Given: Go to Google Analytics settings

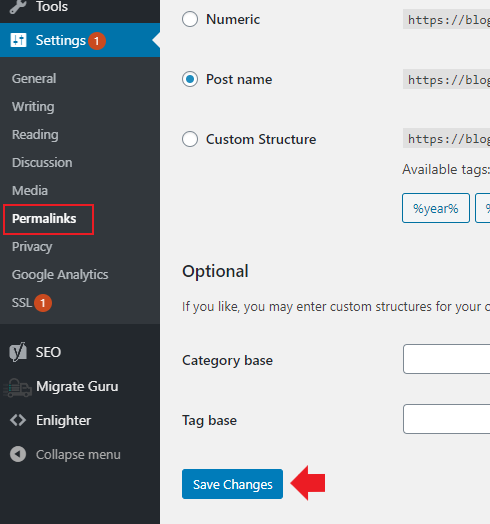Looking at the screenshot, I should coord(60,274).
